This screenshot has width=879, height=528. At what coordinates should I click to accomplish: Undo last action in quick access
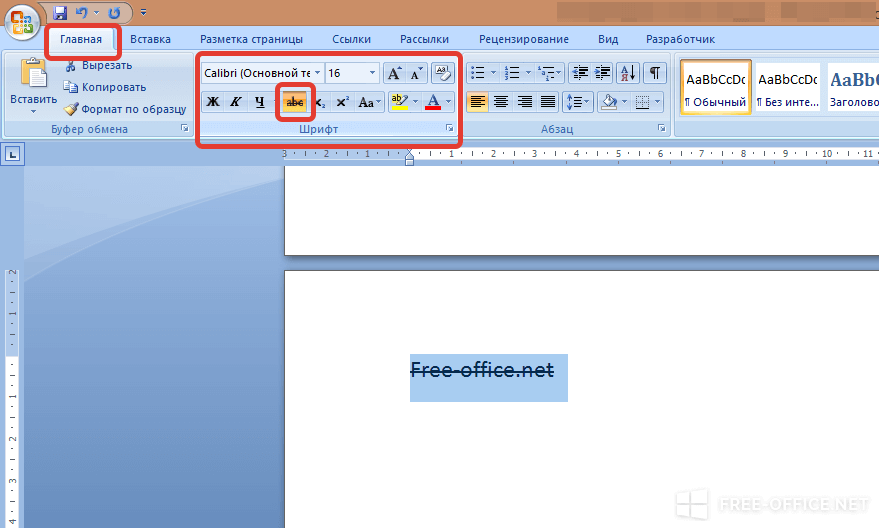81,12
